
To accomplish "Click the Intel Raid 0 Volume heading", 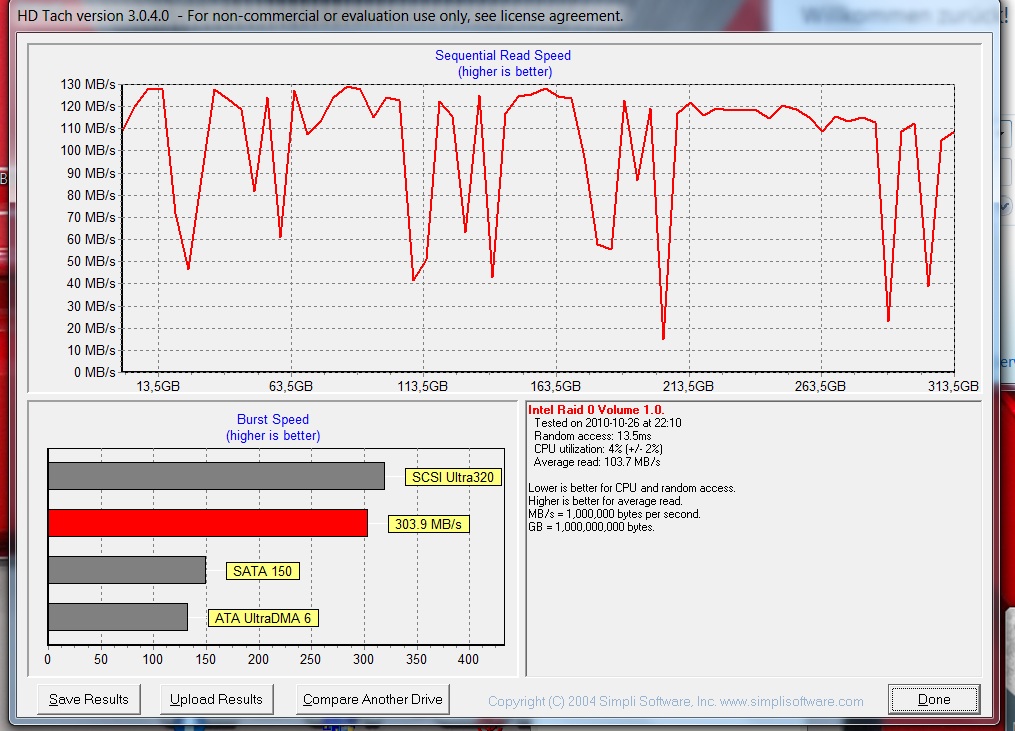I will [596, 410].
